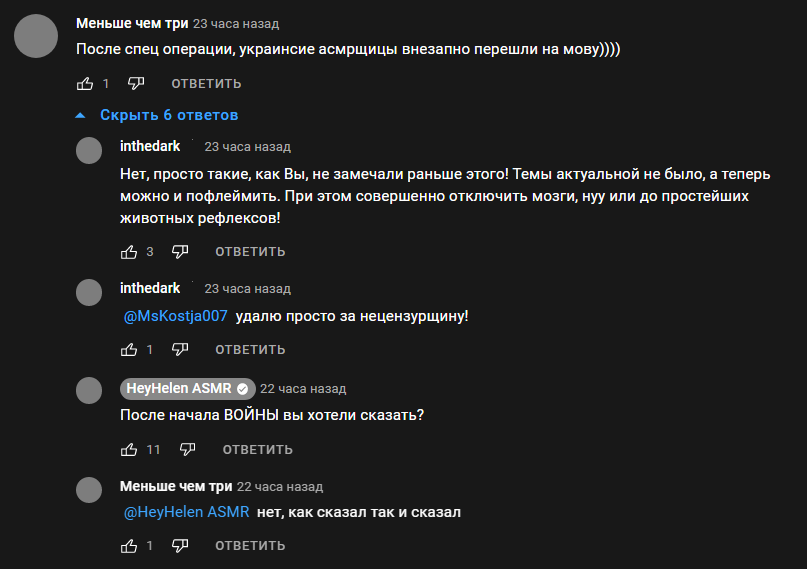Like HeyHelen ASMR's reply with 11 likes
The width and height of the screenshot is (807, 569).
(129, 450)
